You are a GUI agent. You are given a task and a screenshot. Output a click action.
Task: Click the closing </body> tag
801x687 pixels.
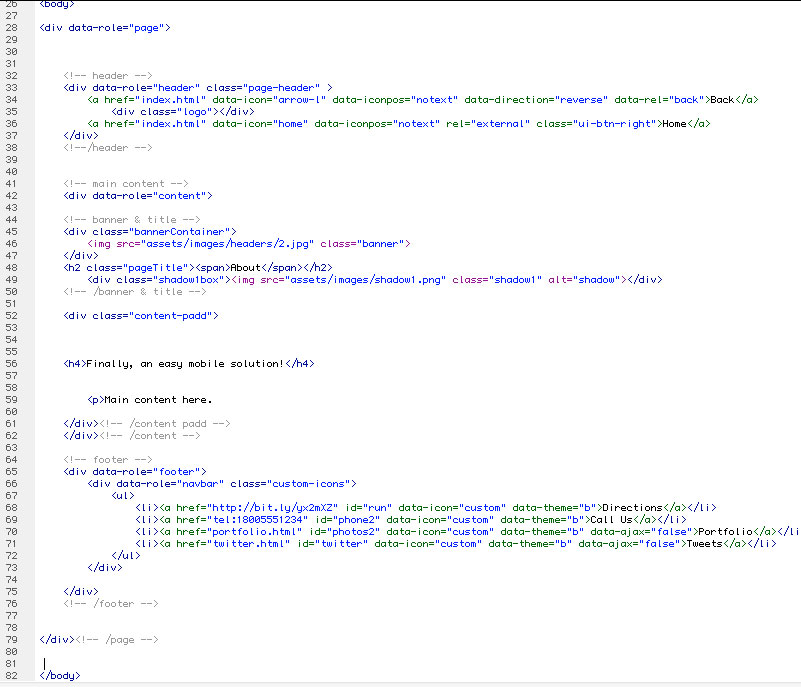(60, 676)
